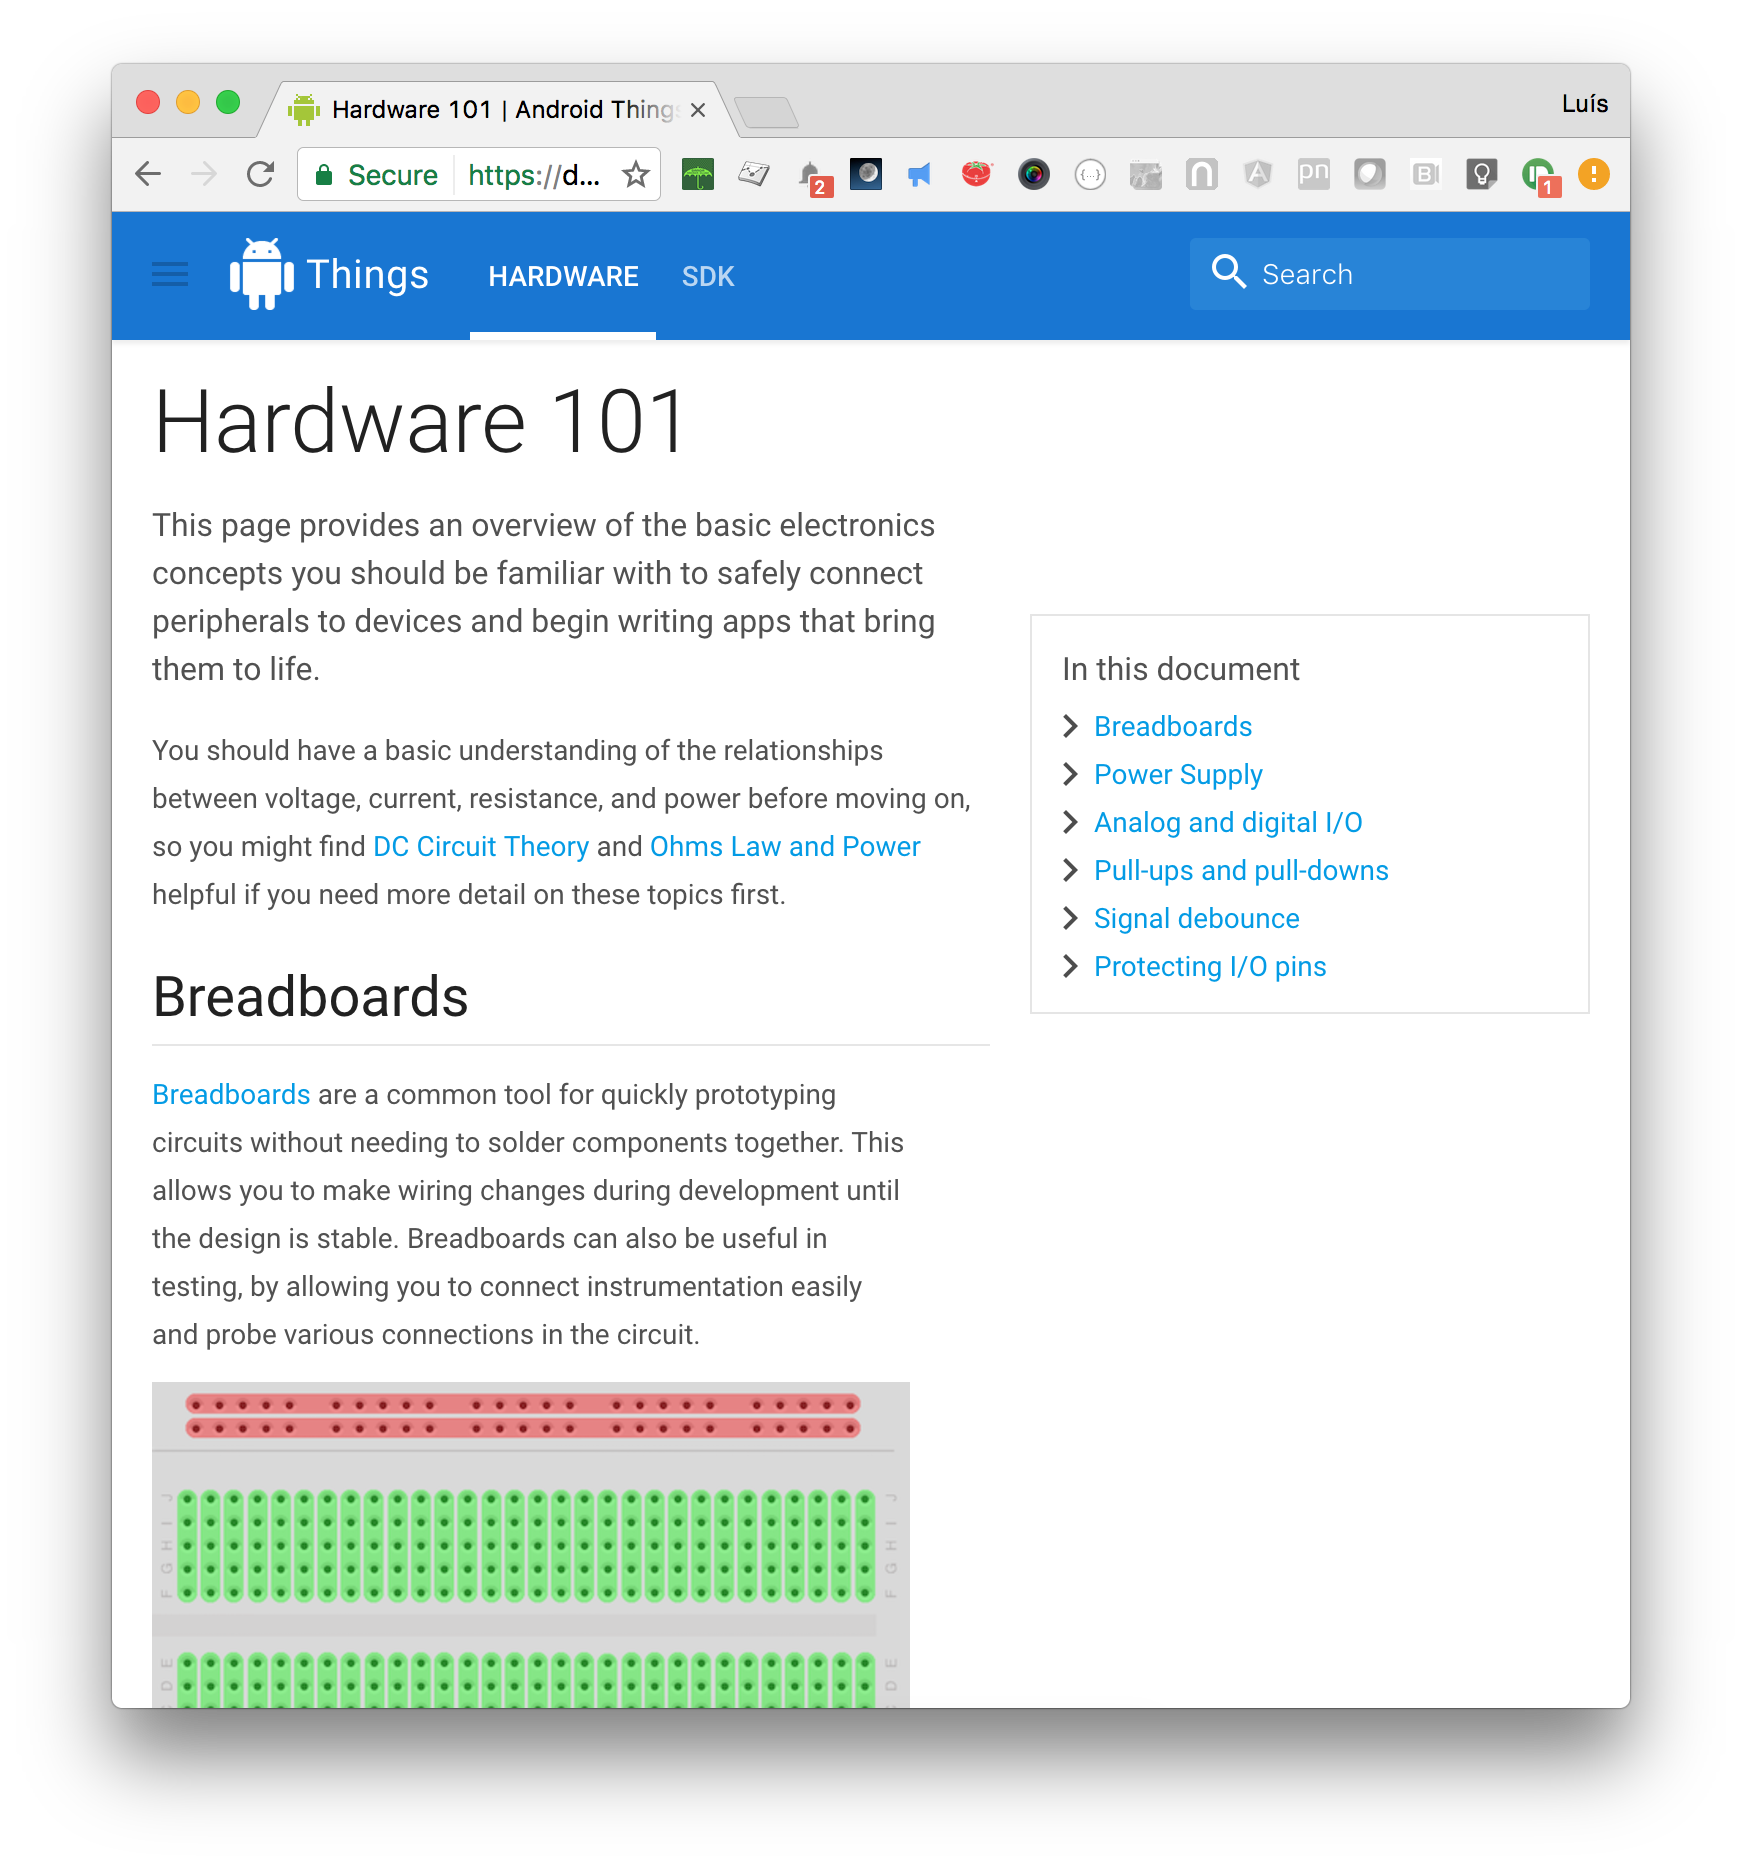Open the Google Keep lightbulb extension

pyautogui.click(x=1482, y=174)
